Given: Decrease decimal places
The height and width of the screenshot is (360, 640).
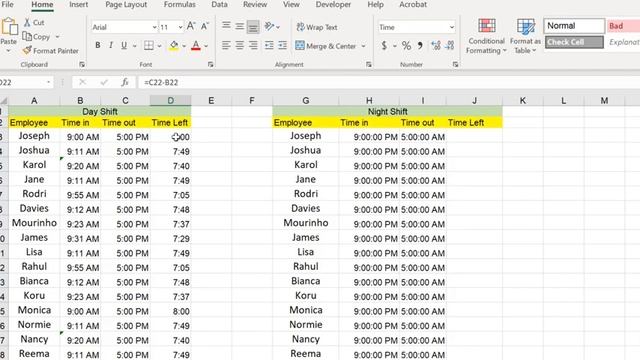Looking at the screenshot, I should coord(450,45).
